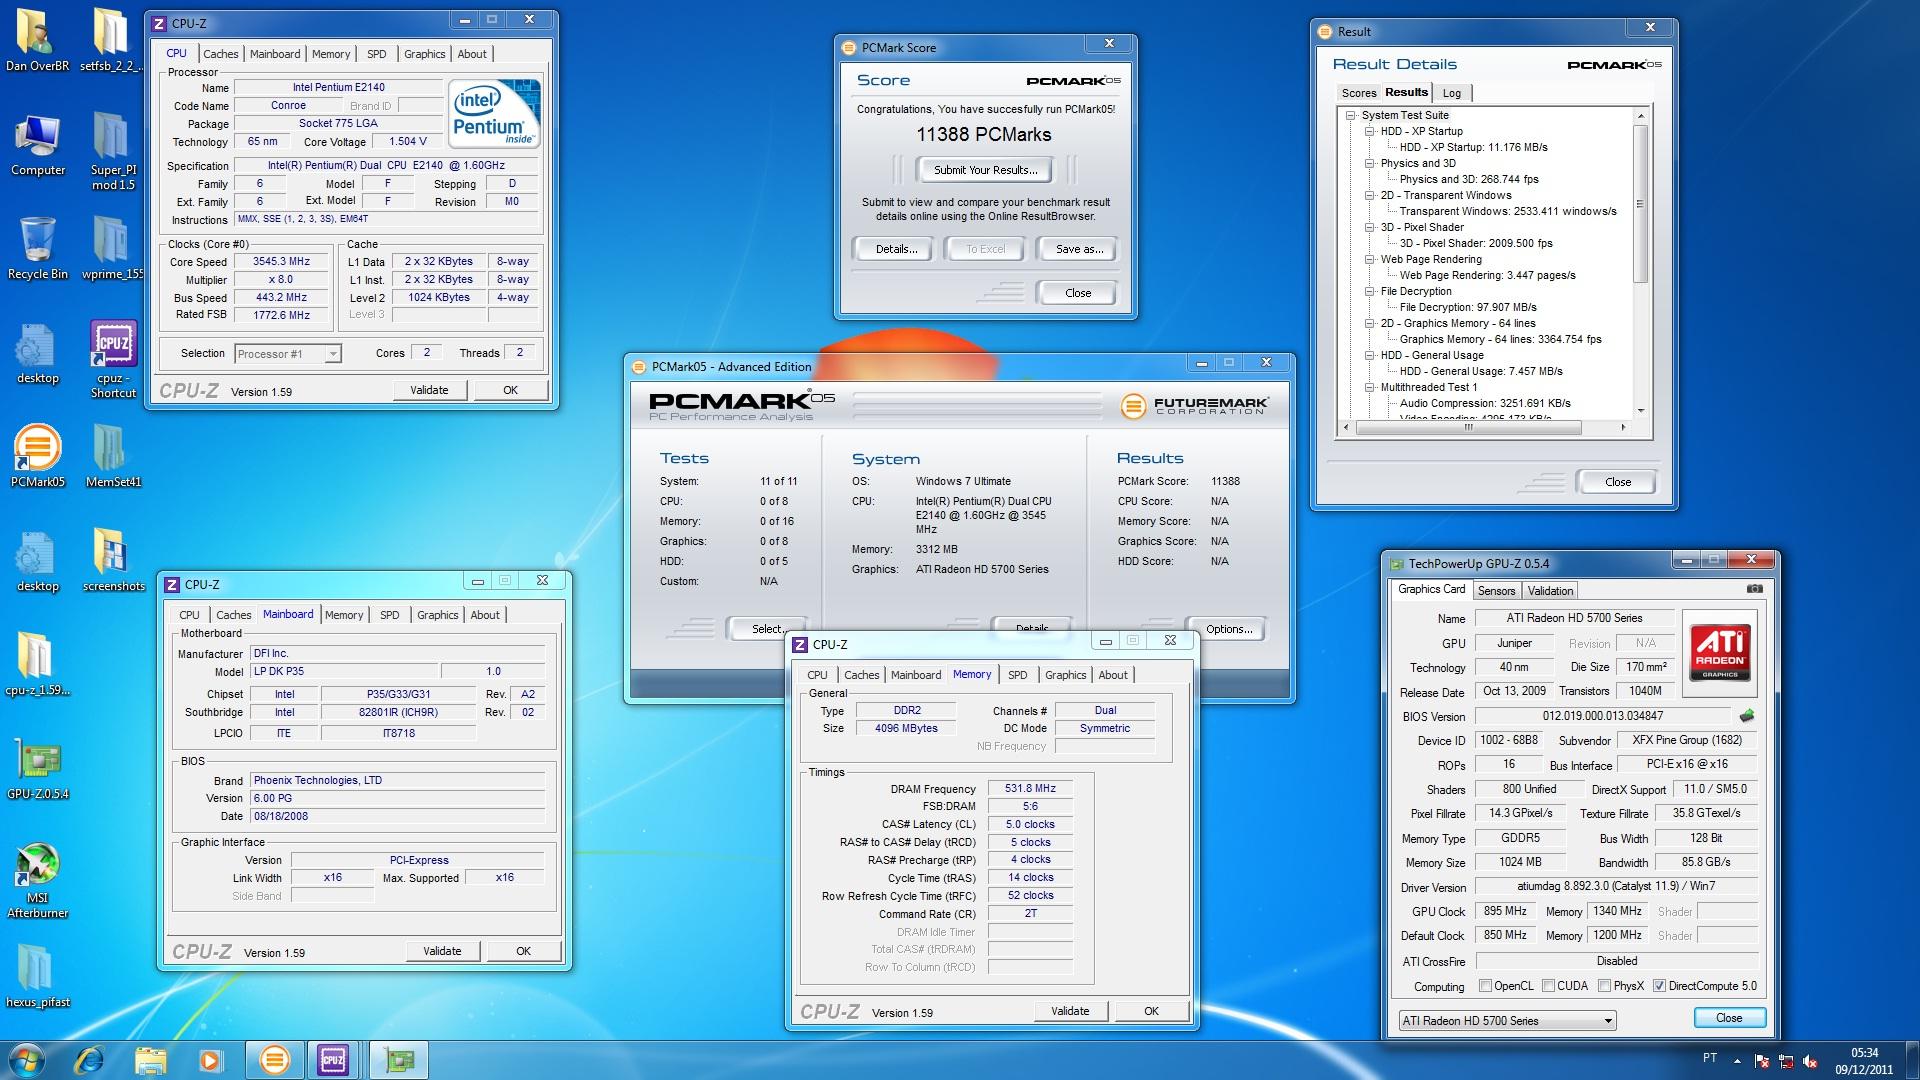1920x1080 pixels.
Task: Click the PT language indicator in taskbar
Action: 1709,1058
